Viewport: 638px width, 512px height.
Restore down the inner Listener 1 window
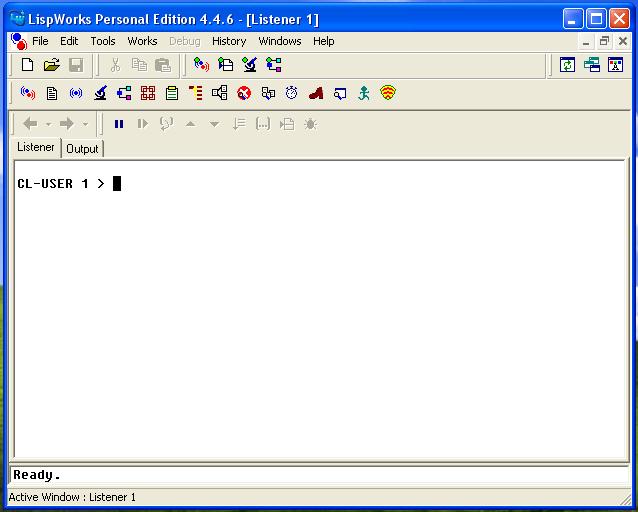coord(604,41)
